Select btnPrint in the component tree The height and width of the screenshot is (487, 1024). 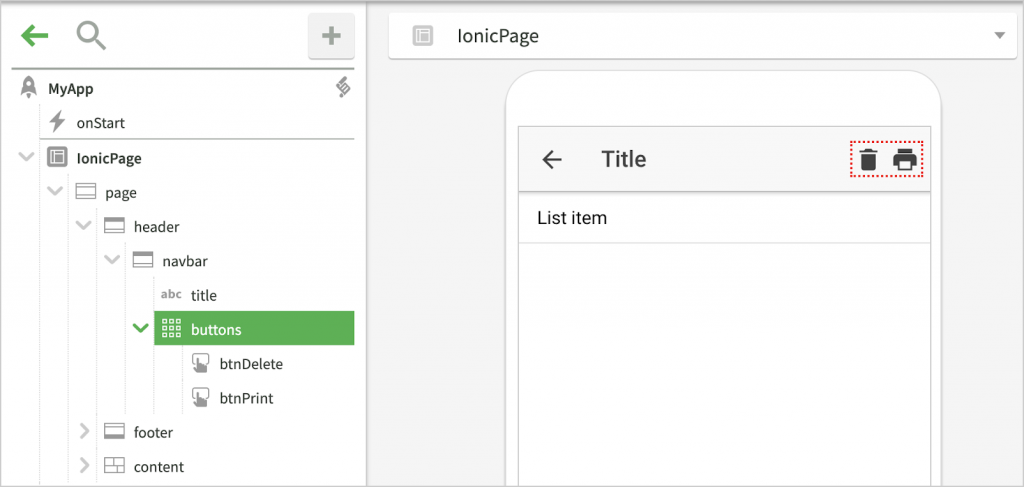[246, 398]
